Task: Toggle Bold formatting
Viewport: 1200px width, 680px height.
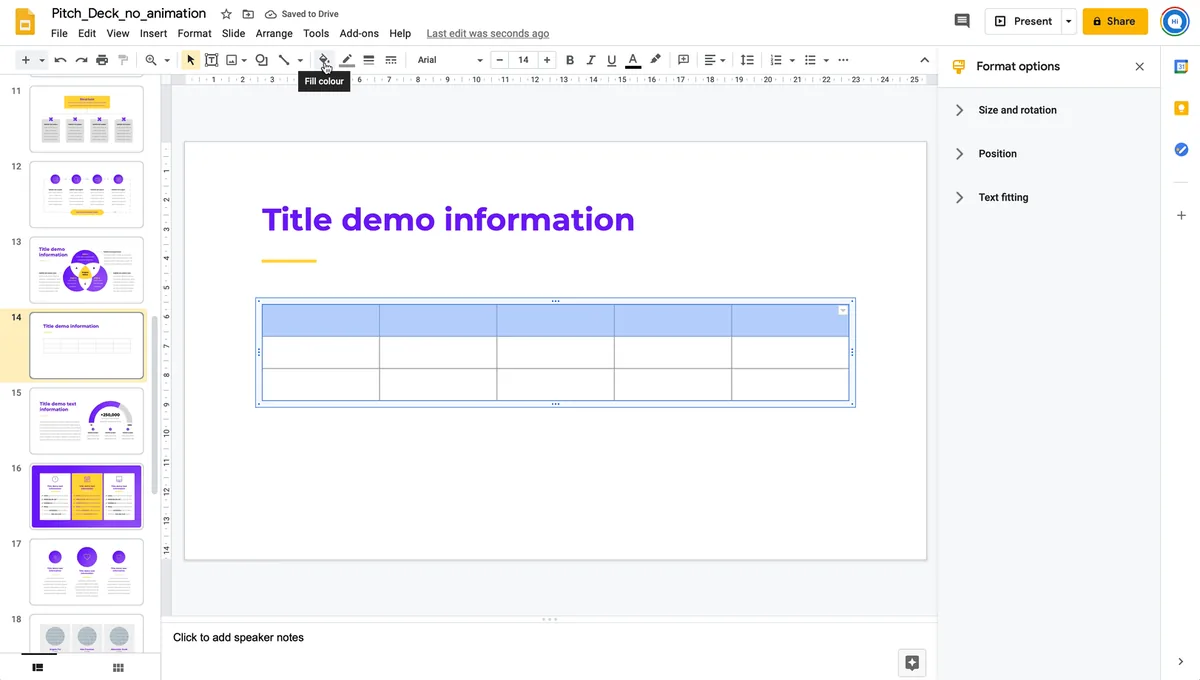Action: [x=570, y=60]
